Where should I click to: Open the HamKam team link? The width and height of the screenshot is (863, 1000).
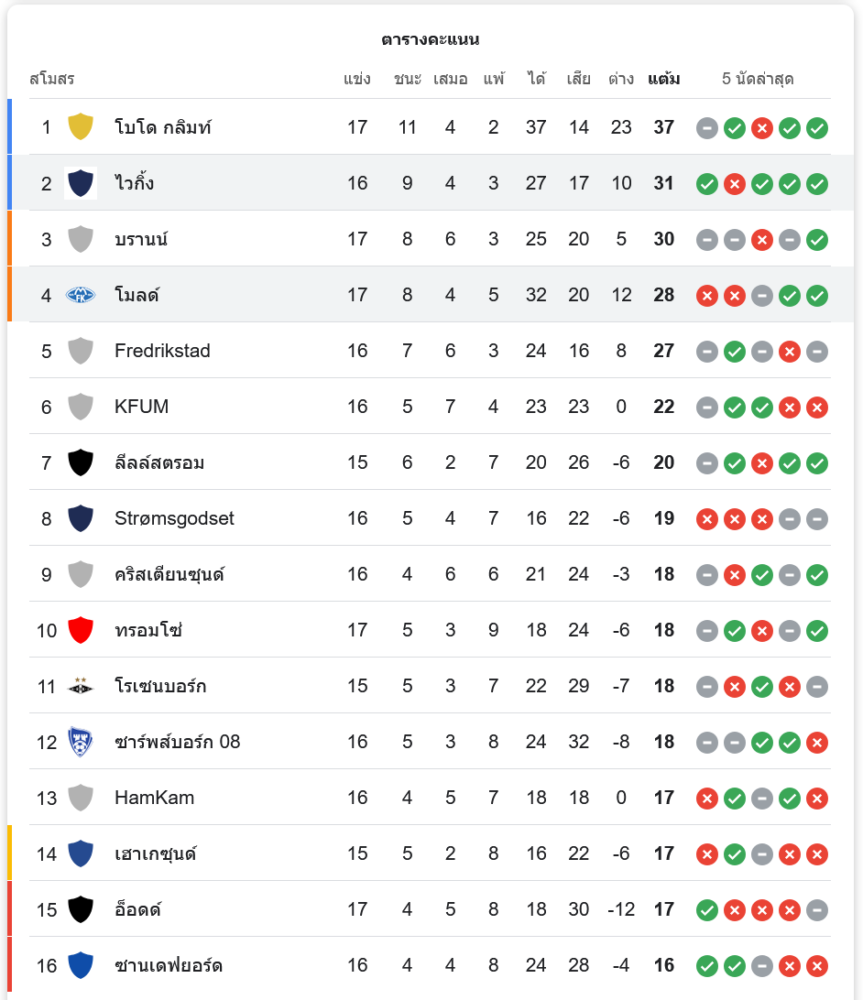point(154,798)
